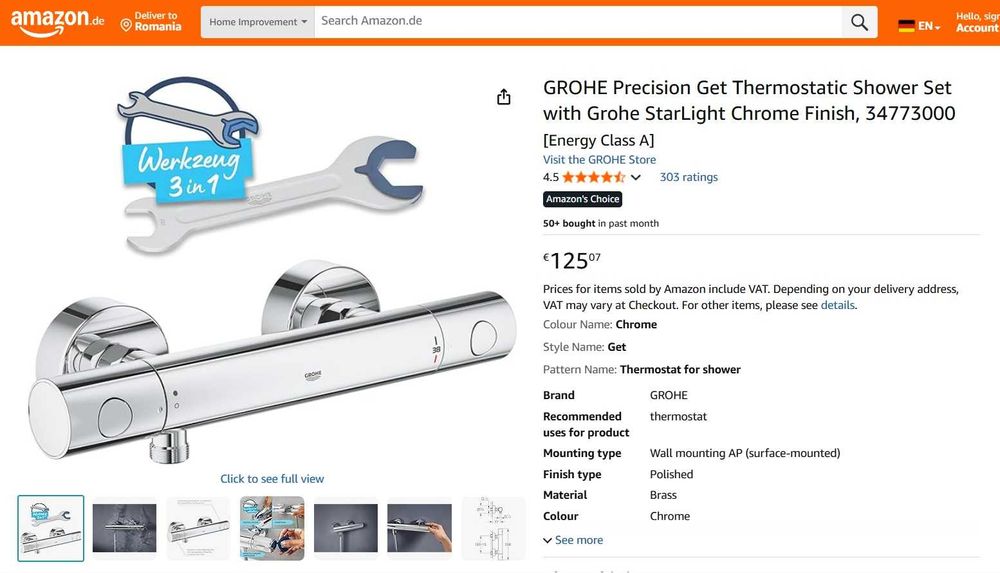Click the star rating icons
This screenshot has width=1000, height=573.
(593, 177)
